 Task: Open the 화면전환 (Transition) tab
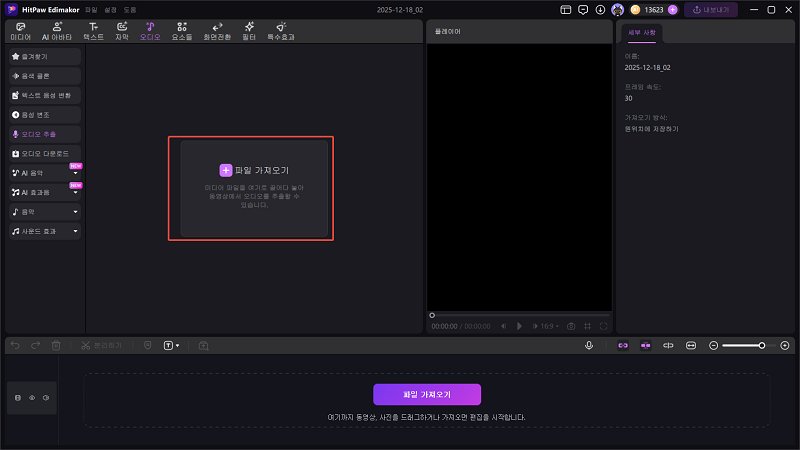point(217,31)
